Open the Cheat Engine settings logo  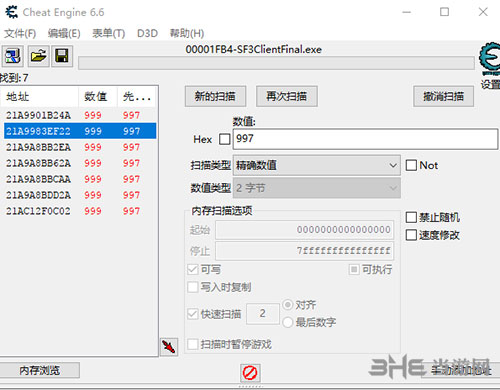490,59
